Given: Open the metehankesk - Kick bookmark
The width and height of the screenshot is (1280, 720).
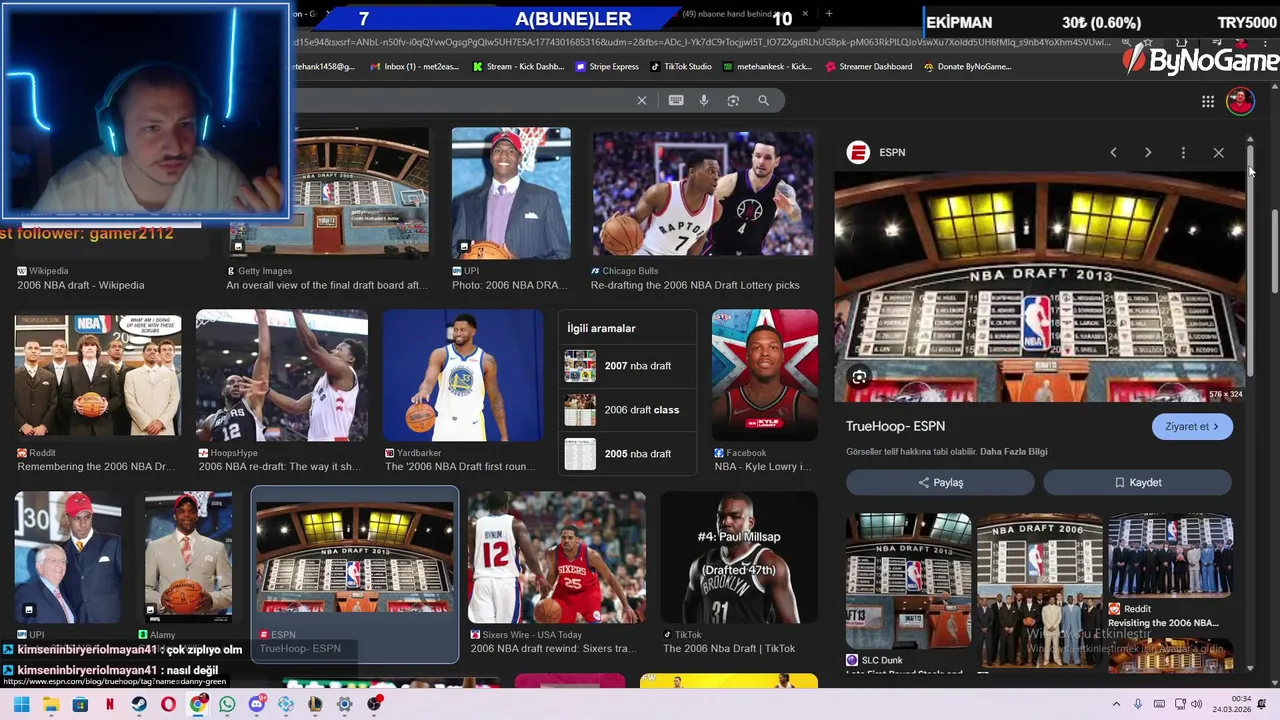Looking at the screenshot, I should 767,67.
